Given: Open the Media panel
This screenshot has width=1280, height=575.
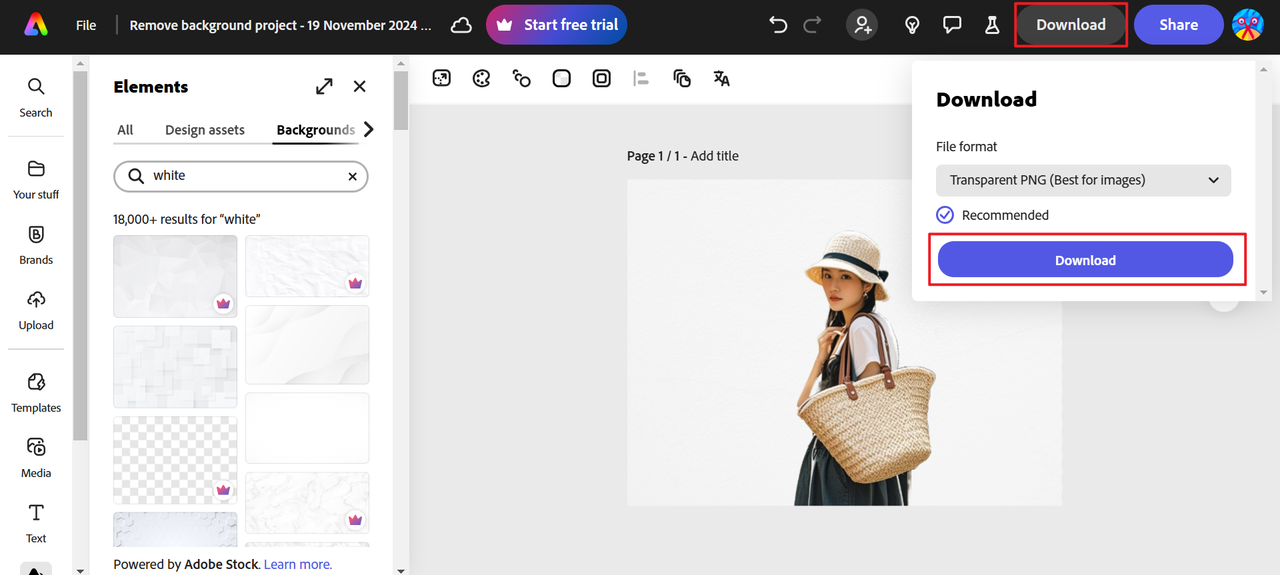Looking at the screenshot, I should pyautogui.click(x=36, y=458).
